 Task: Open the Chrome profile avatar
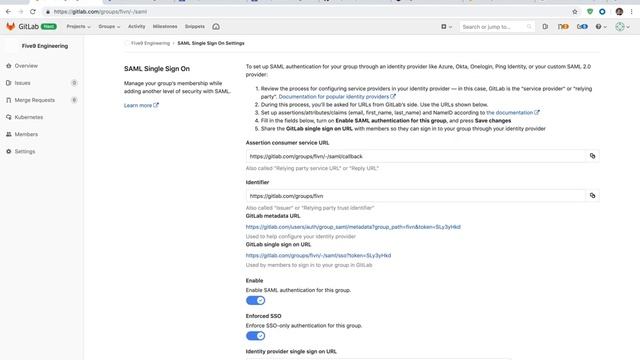click(x=619, y=12)
